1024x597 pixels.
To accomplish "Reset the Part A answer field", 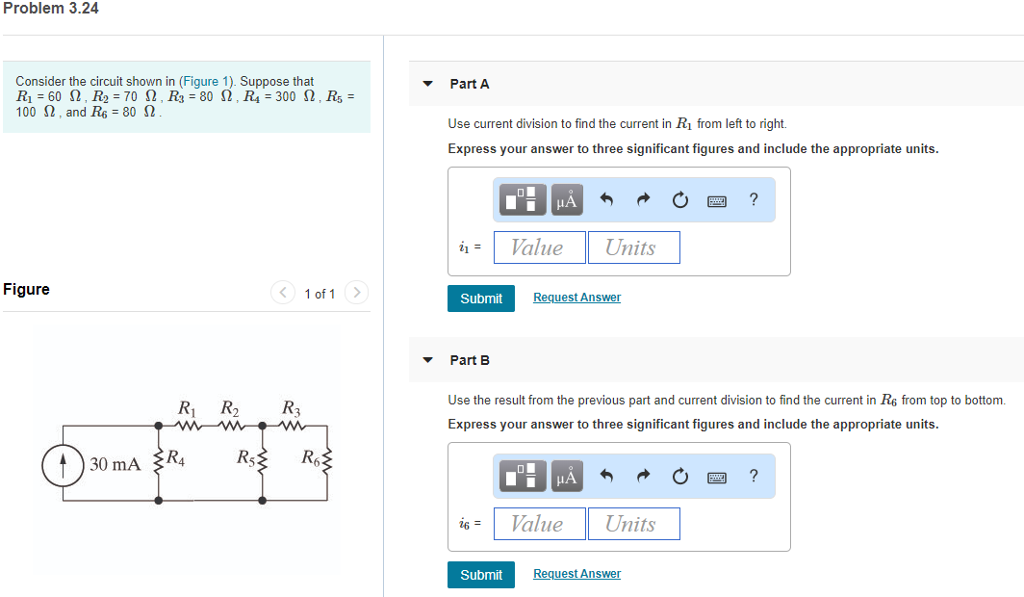I will pyautogui.click(x=680, y=199).
